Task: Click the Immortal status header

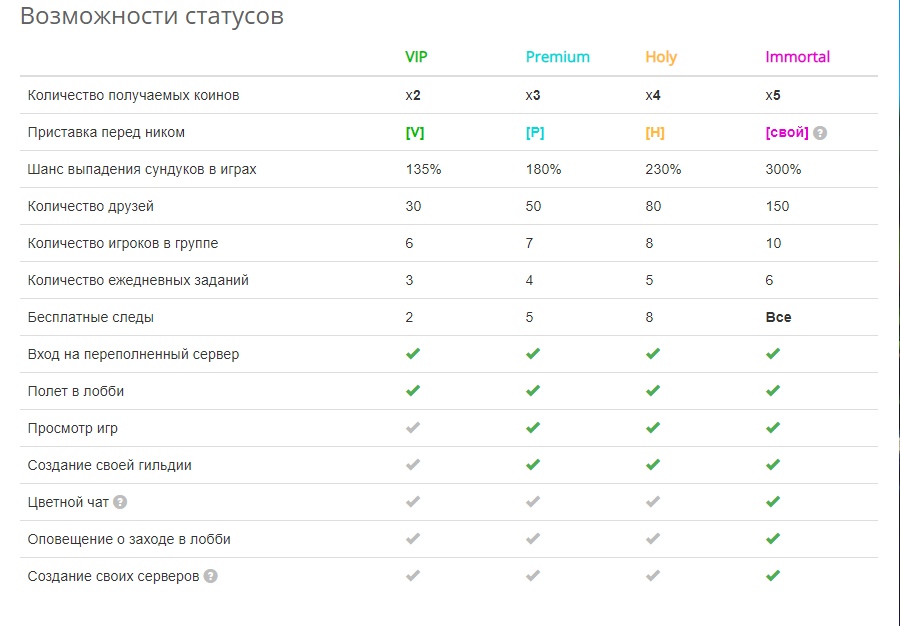Action: point(798,57)
